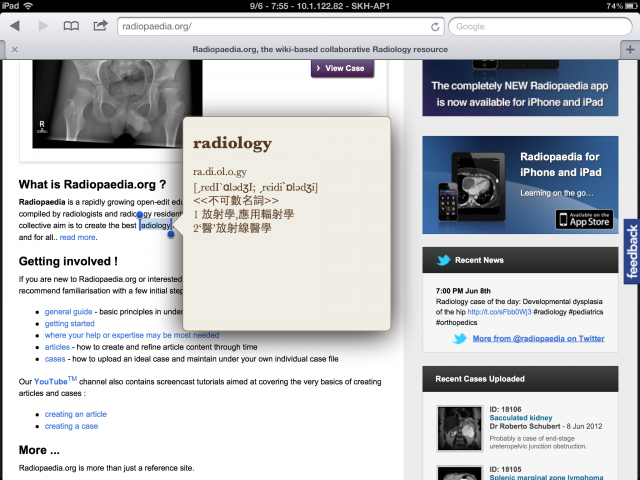Select the Radiopaedia.org tab title
Viewport: 640px width, 480px height.
(320, 49)
